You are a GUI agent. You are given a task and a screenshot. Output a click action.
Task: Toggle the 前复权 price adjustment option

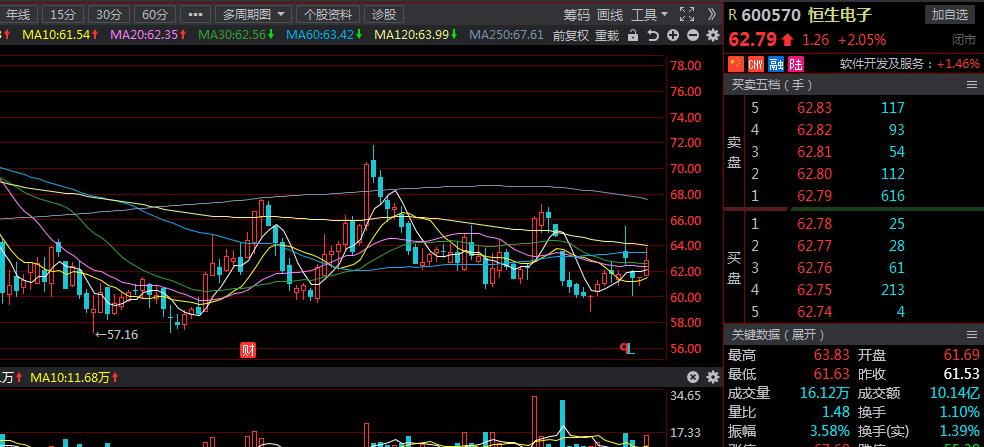pos(572,35)
